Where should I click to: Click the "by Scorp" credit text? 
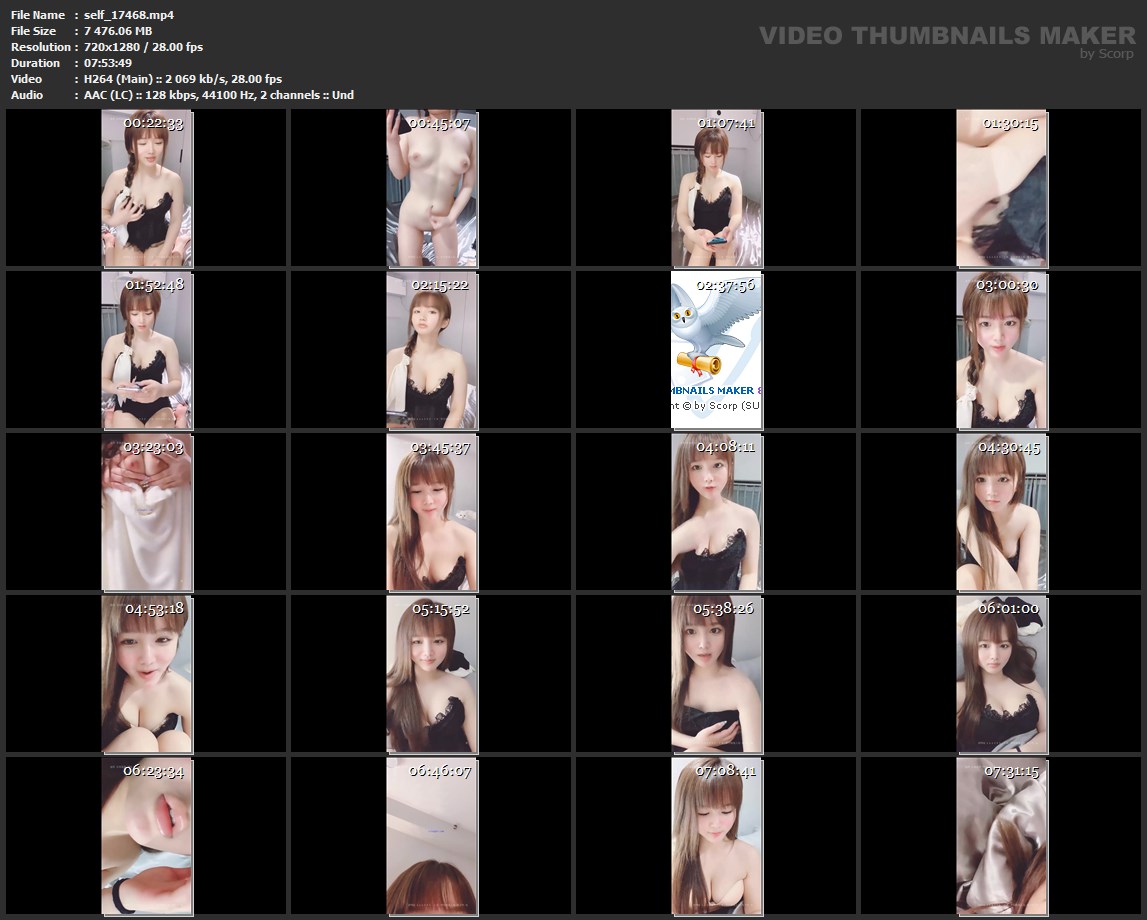click(1106, 54)
